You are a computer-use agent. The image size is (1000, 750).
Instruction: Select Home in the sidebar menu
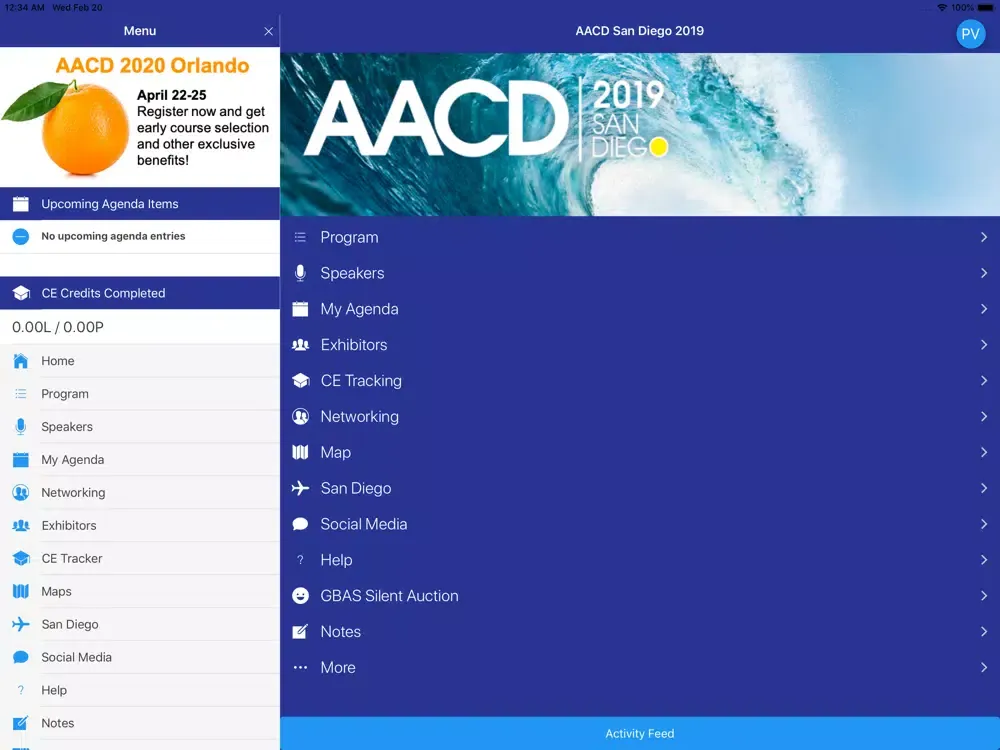(57, 361)
